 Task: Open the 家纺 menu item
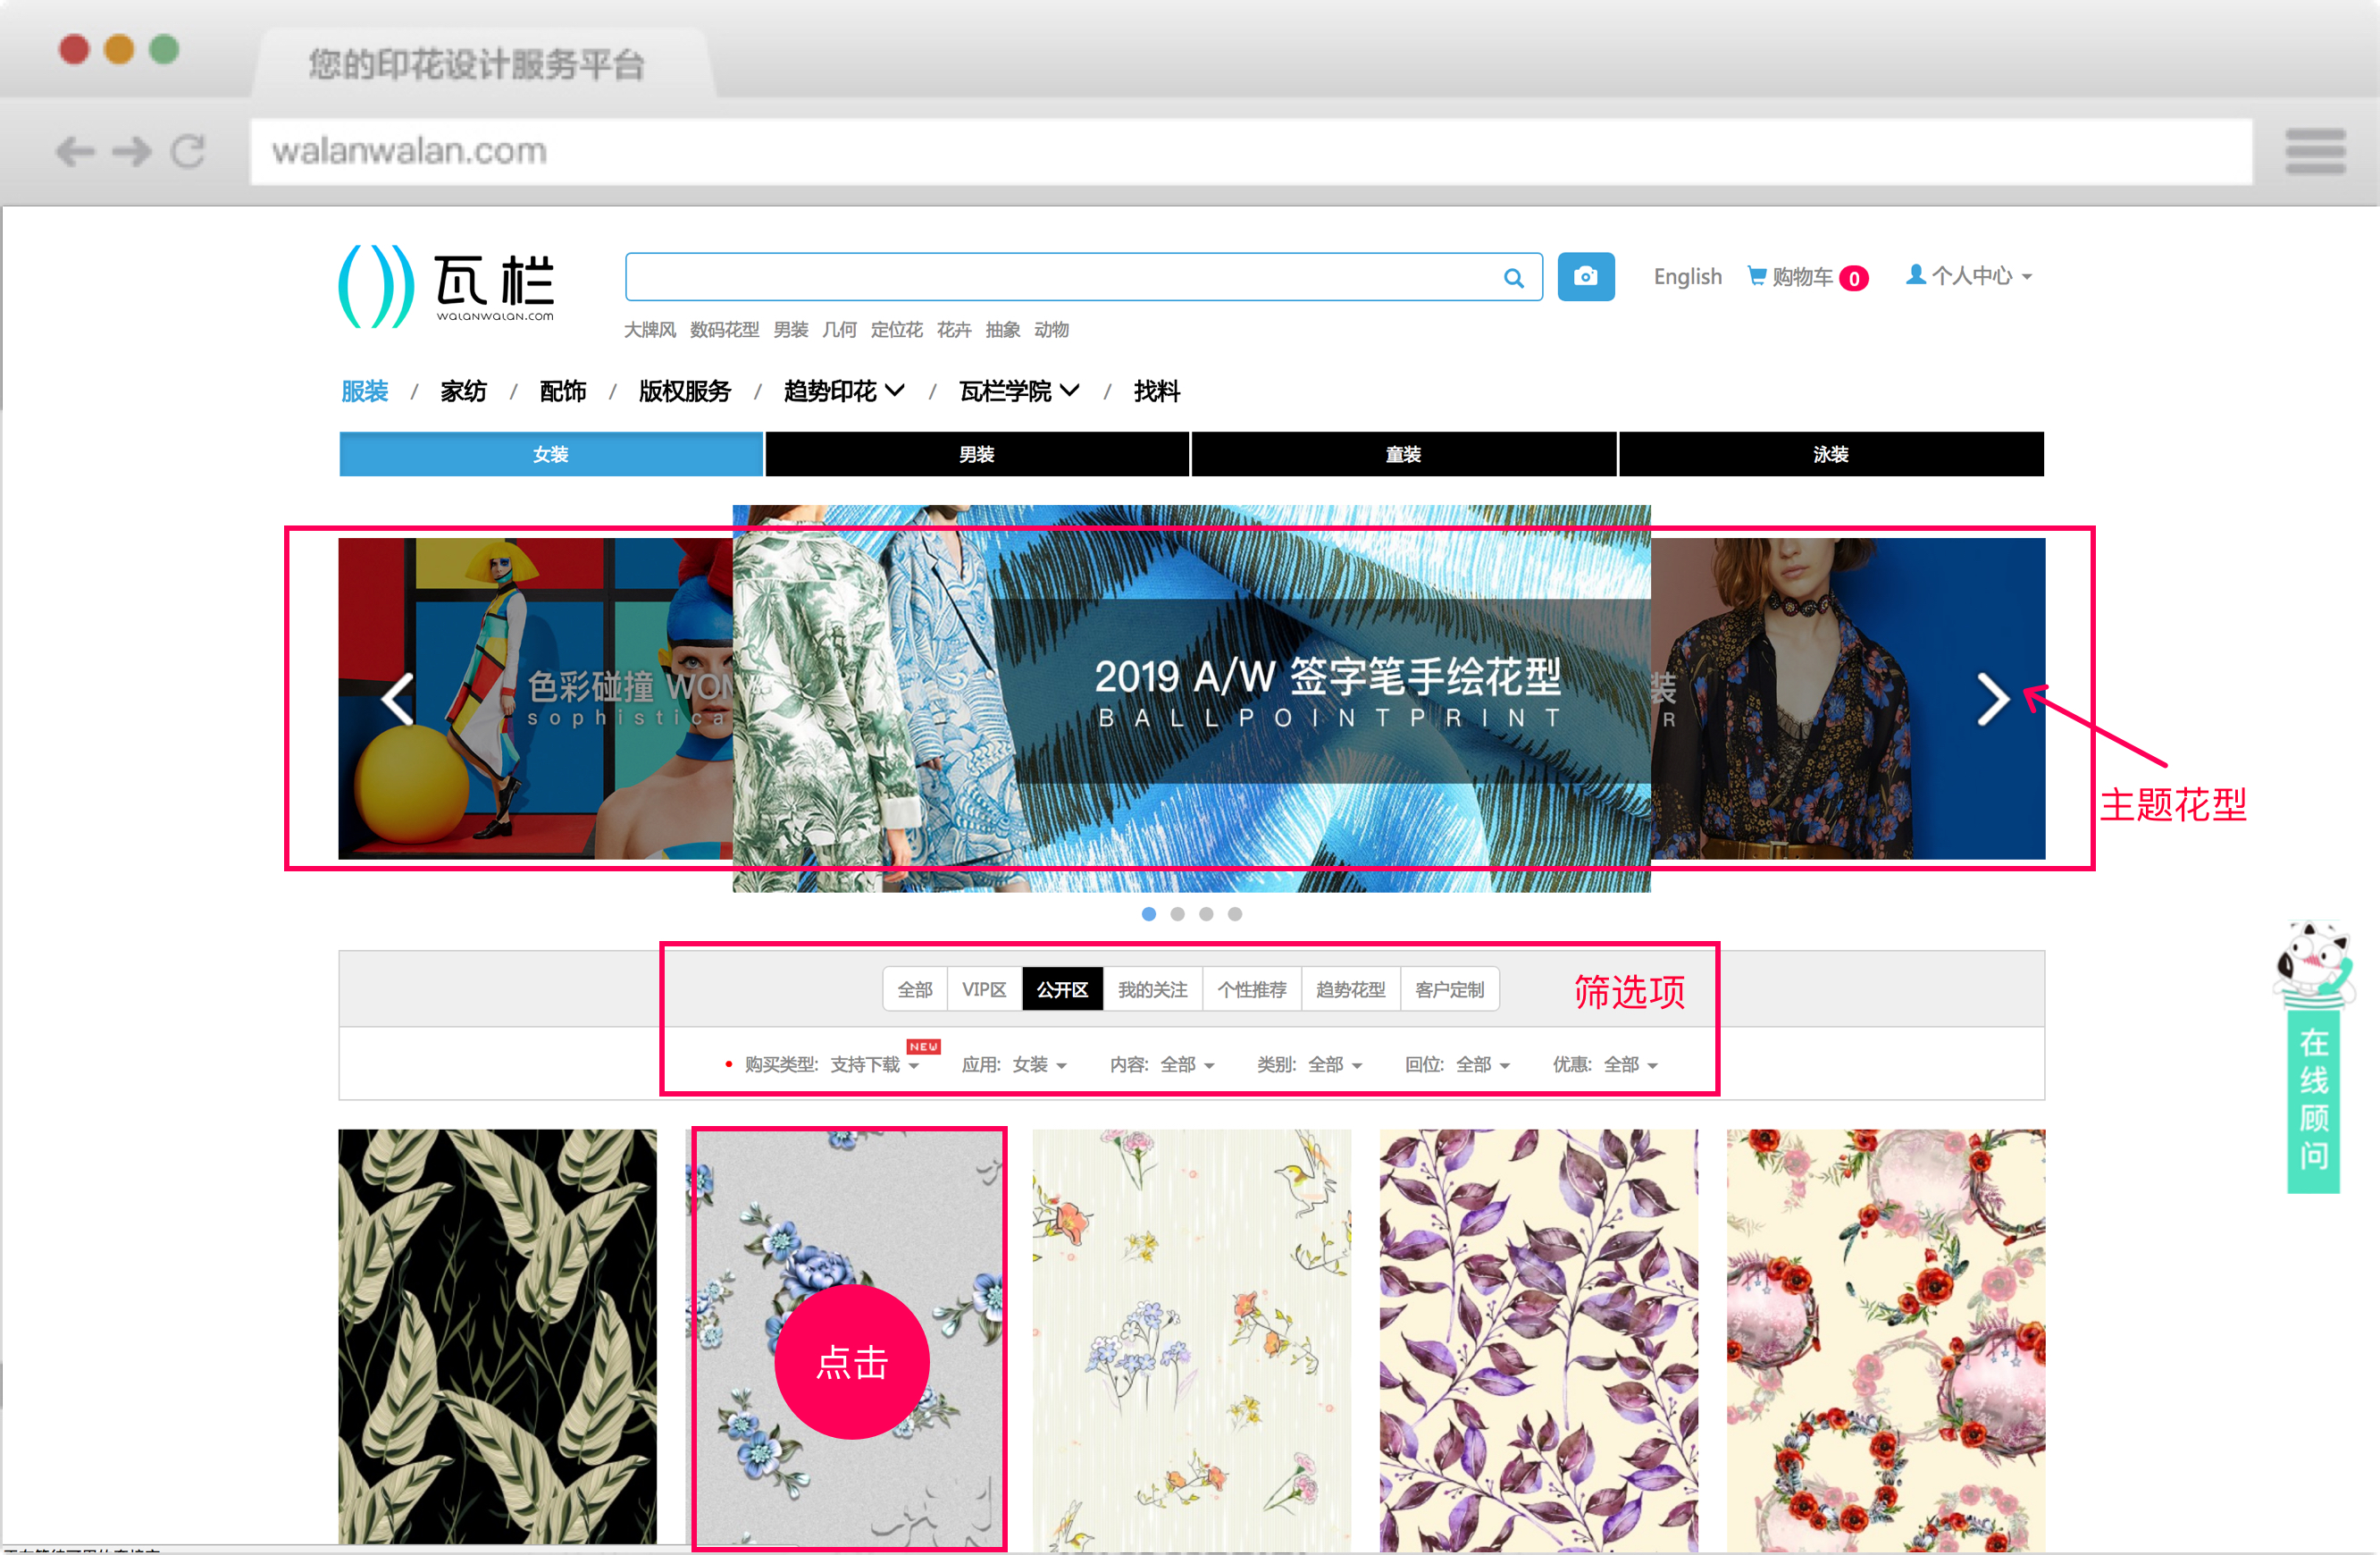coord(463,391)
